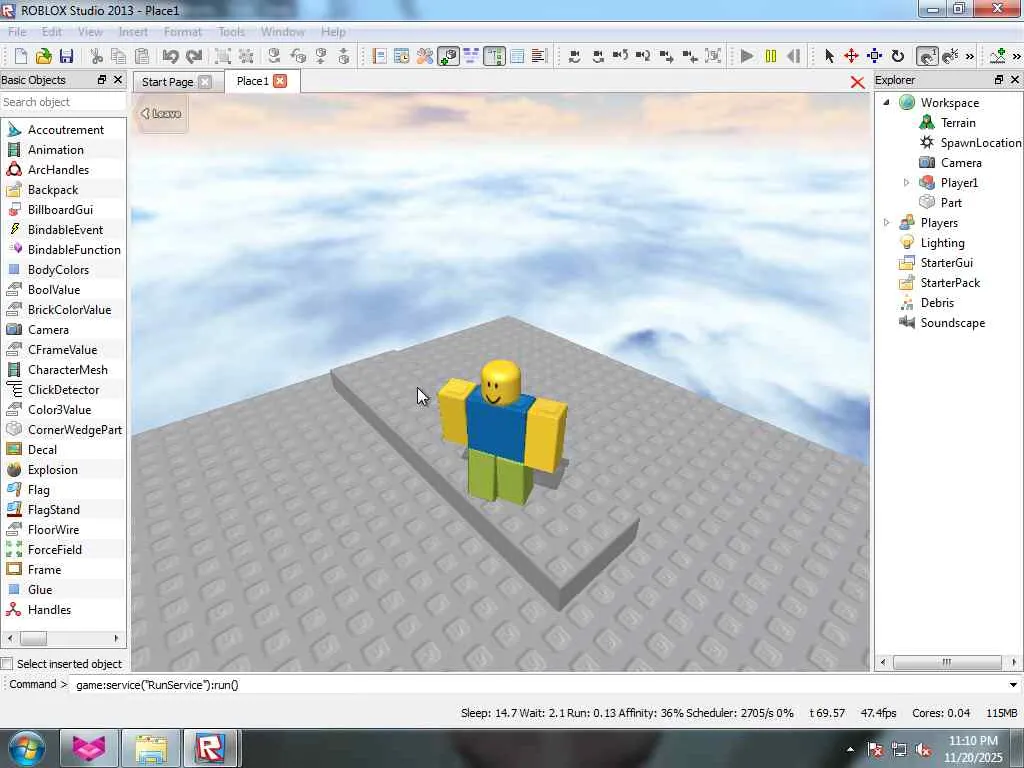Image resolution: width=1024 pixels, height=768 pixels.
Task: Show more tools via the chevron beside the grid buttons
Action: tap(970, 57)
